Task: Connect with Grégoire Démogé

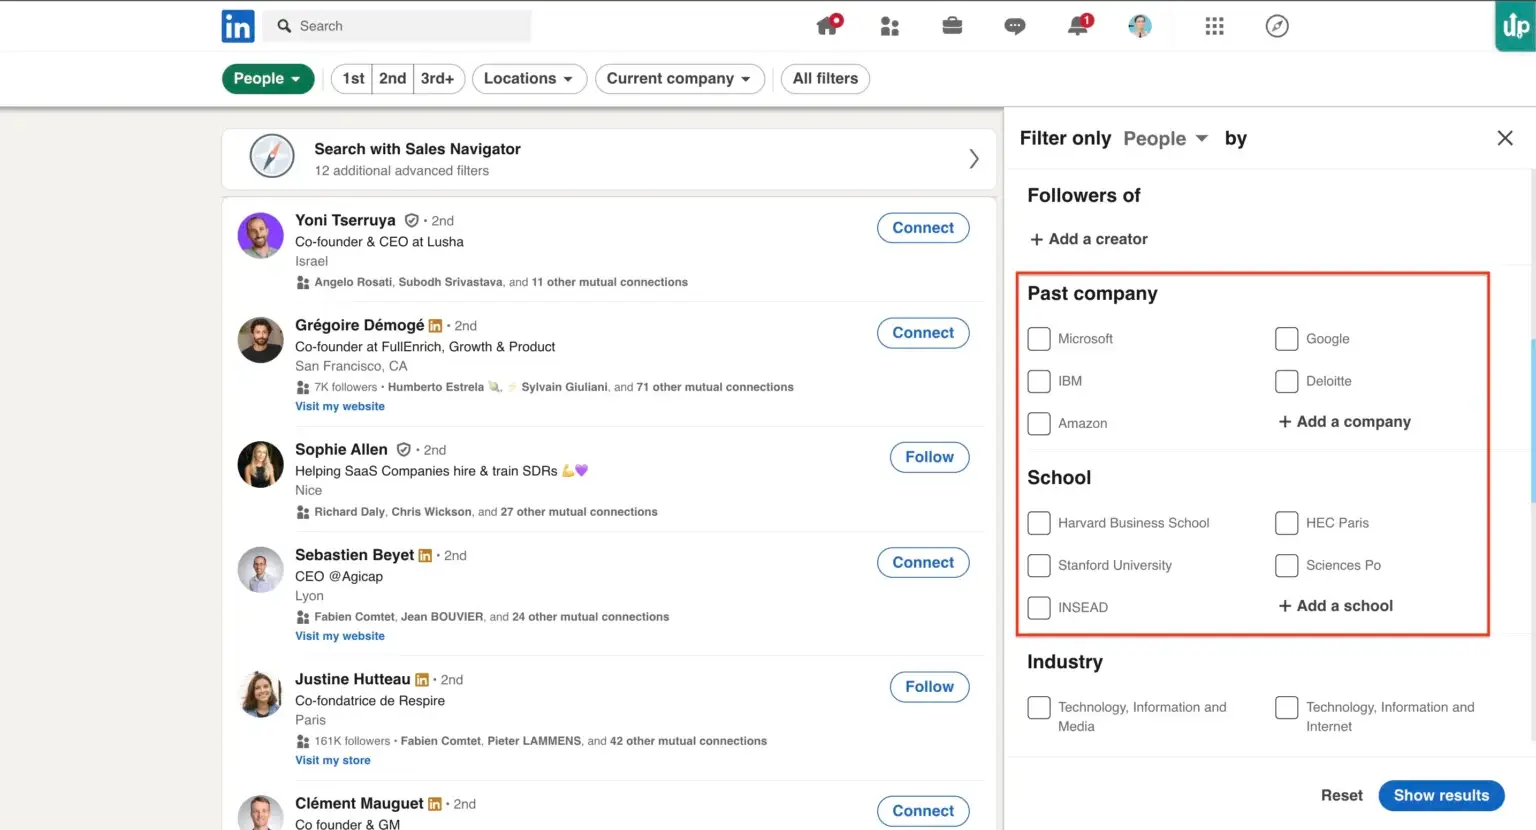Action: pos(923,333)
